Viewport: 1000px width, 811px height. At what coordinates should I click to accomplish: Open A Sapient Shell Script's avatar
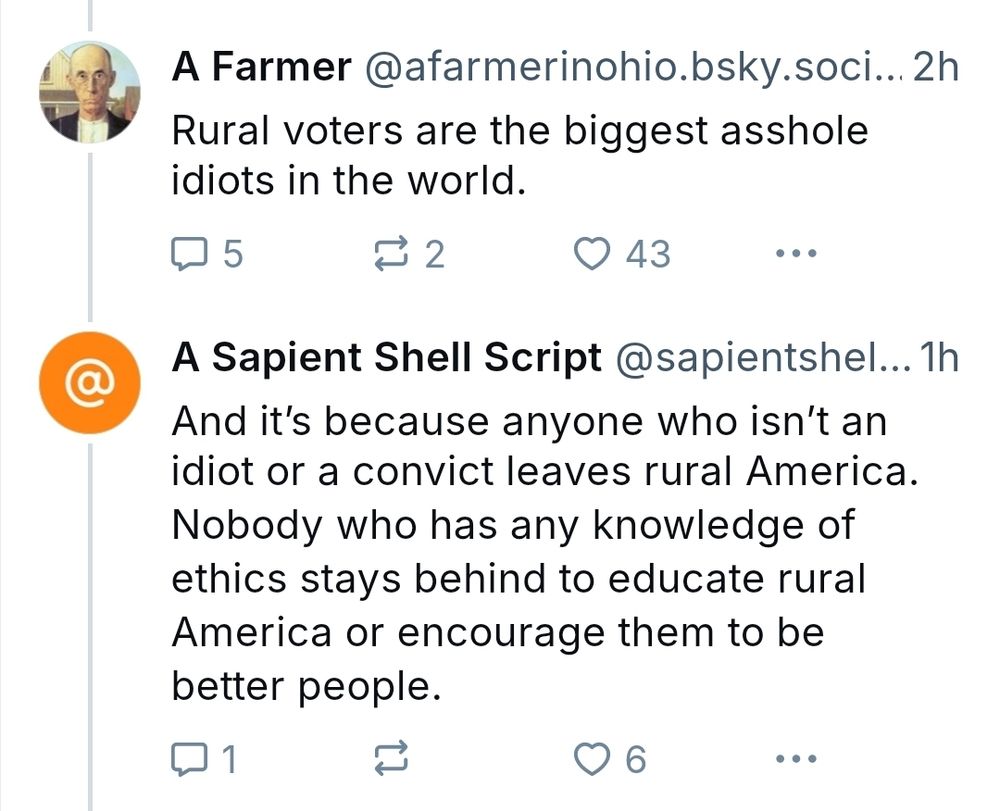[89, 381]
